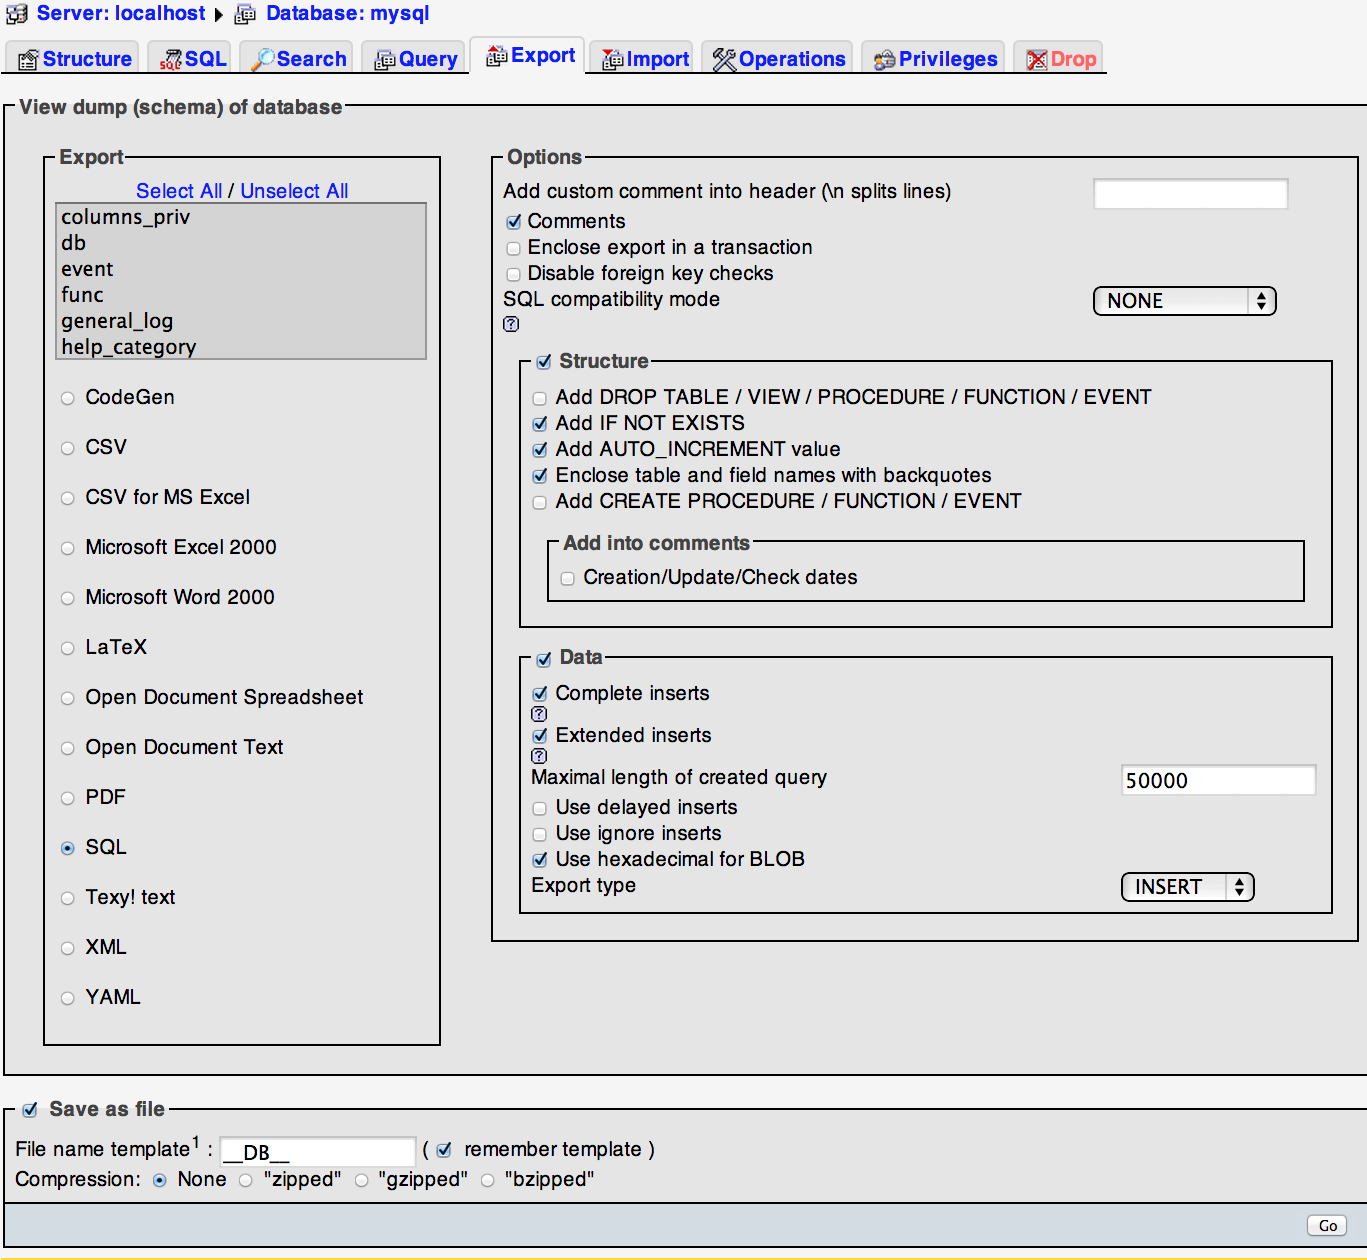
Task: Click the Drop database tab
Action: (1060, 59)
